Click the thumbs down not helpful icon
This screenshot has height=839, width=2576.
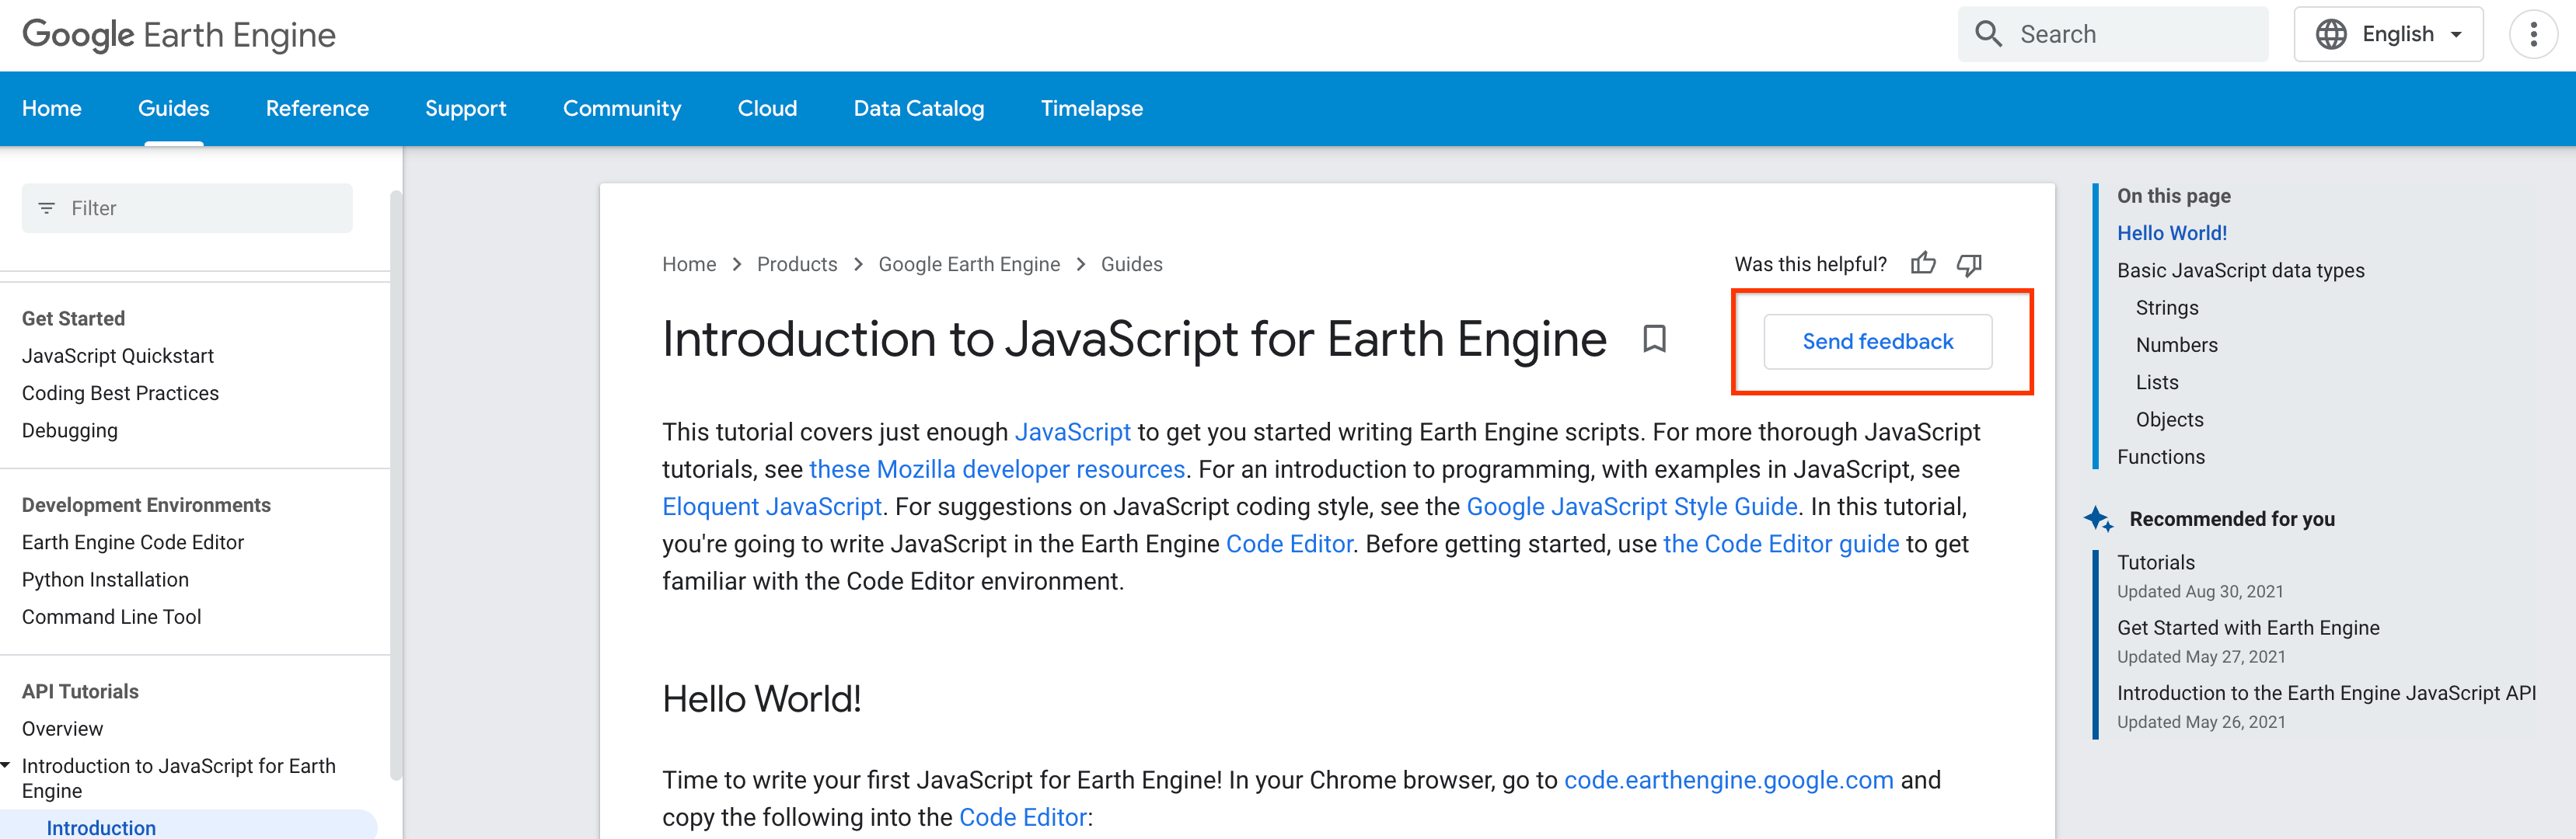pyautogui.click(x=1968, y=264)
